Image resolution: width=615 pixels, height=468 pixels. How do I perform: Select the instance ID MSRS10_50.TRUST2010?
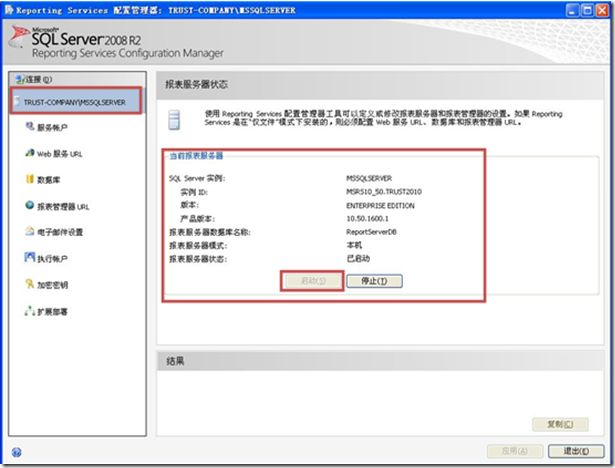click(384, 192)
